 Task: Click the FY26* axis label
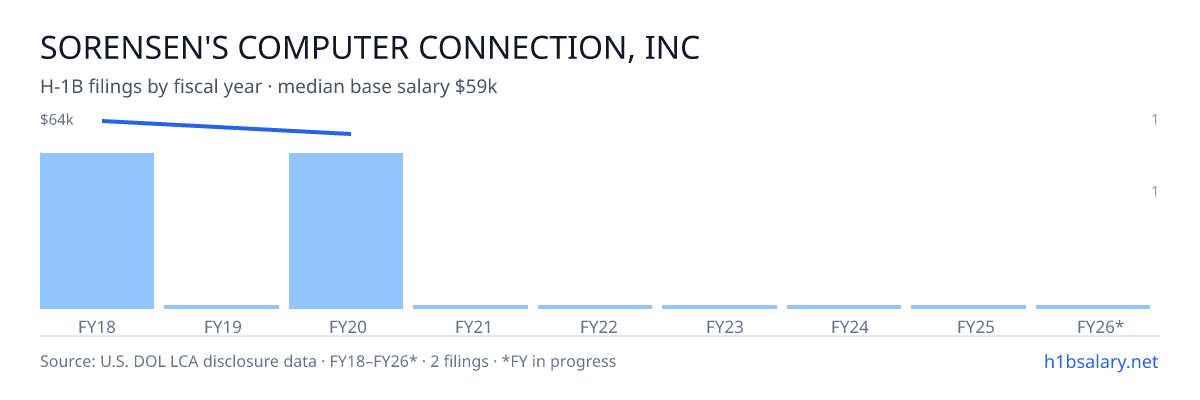pyautogui.click(x=1100, y=327)
